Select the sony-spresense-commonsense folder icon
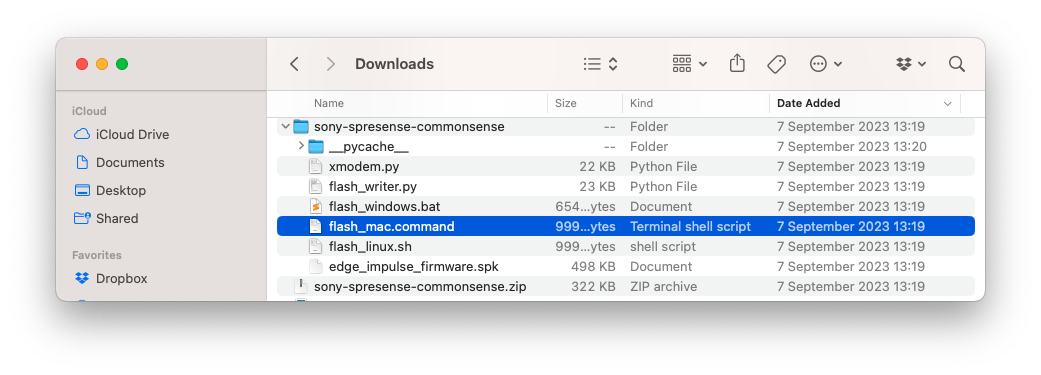 301,126
